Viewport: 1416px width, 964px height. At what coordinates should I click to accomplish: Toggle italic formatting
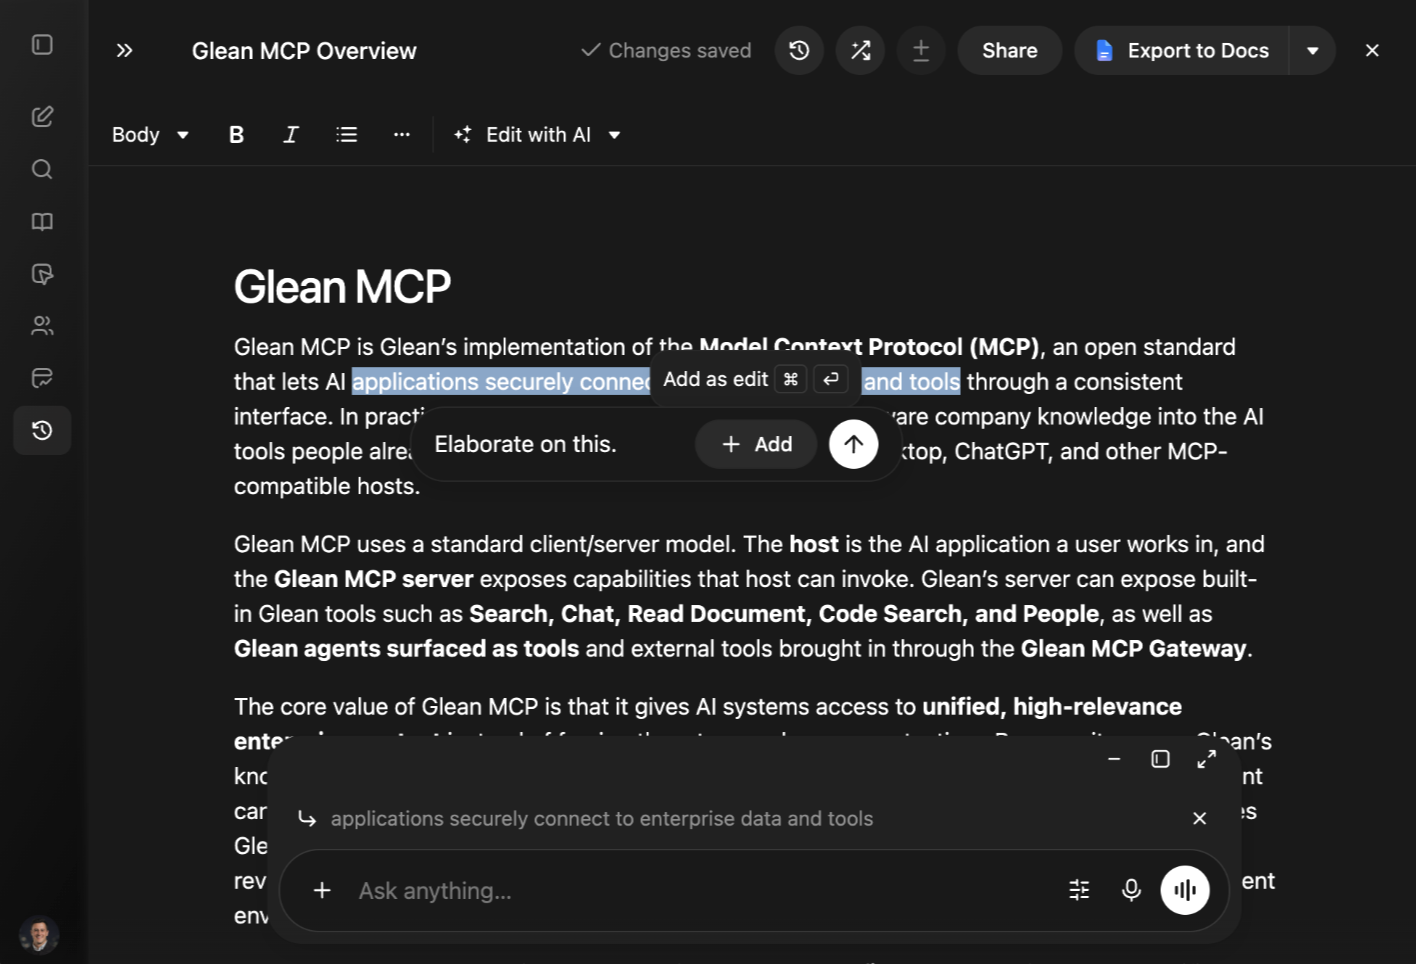[291, 134]
